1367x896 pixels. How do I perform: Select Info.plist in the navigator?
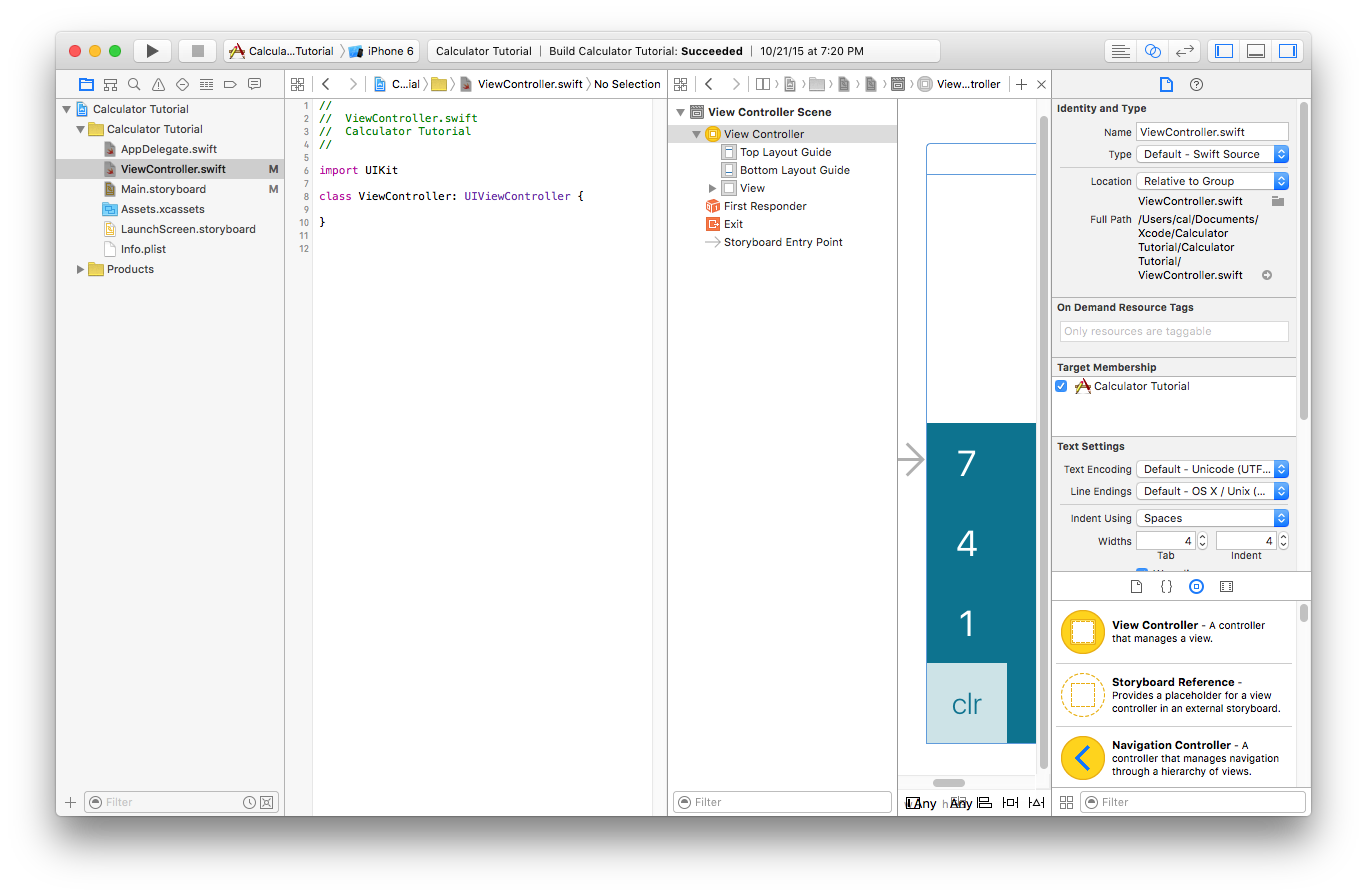[143, 249]
